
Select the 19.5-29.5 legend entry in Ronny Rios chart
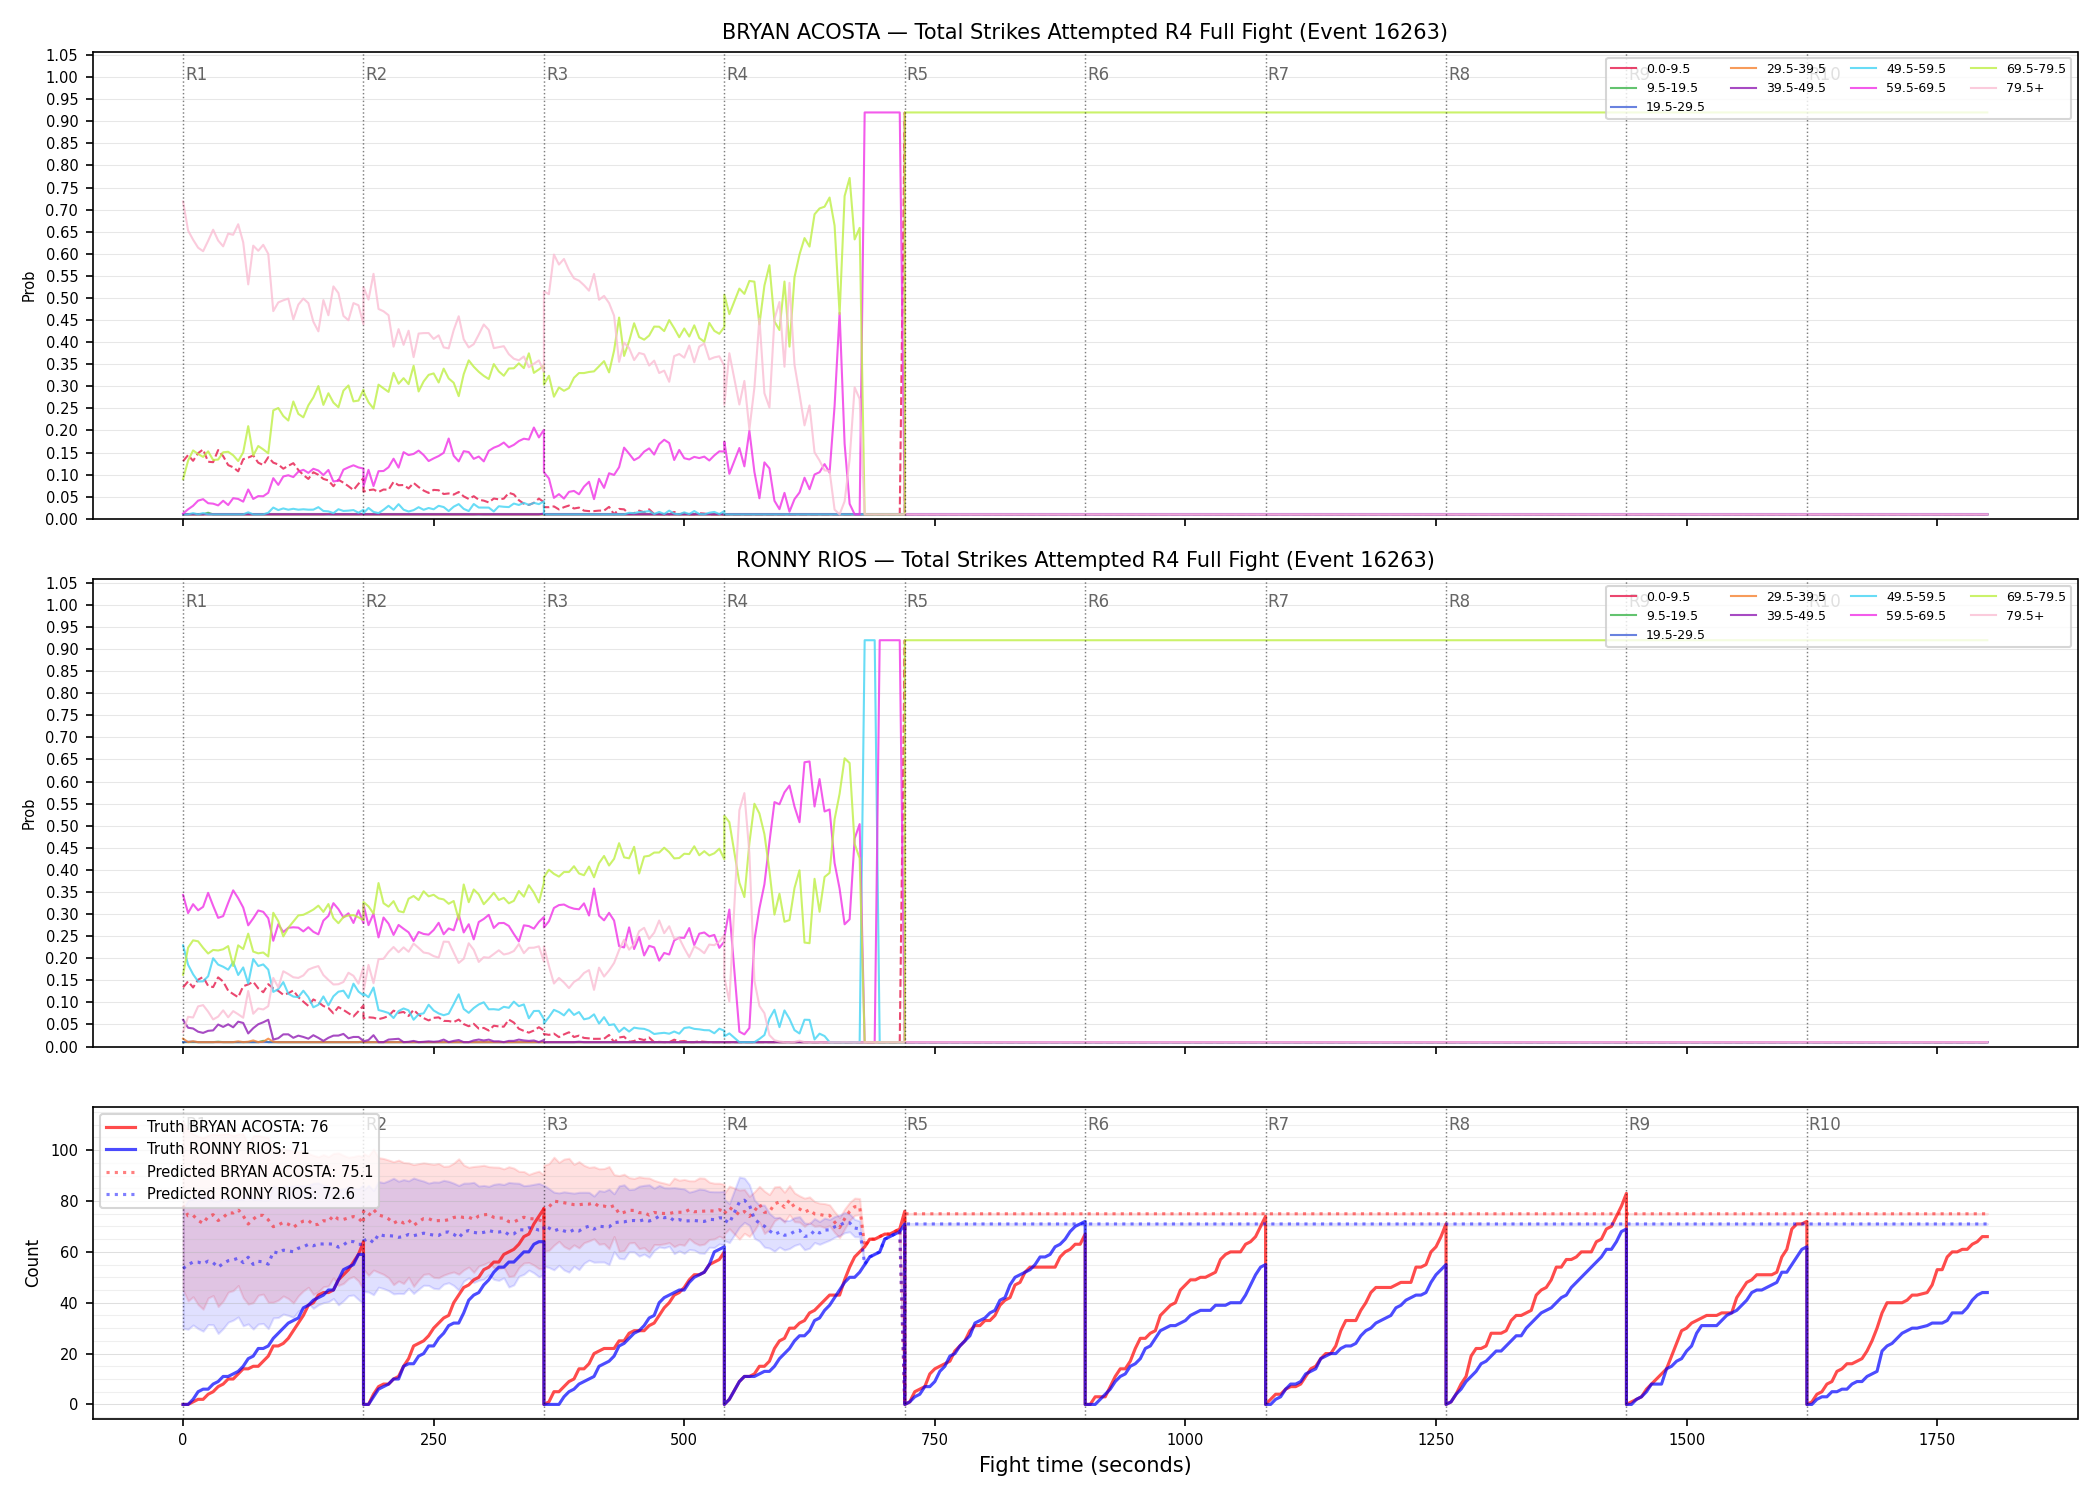coord(1658,635)
